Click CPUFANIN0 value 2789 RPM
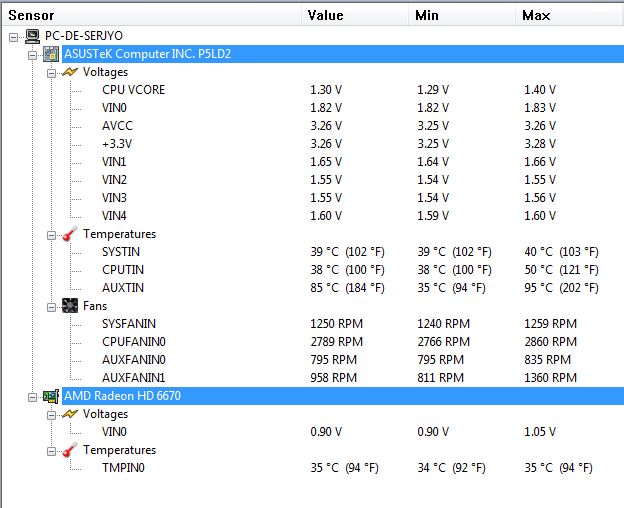 [337, 342]
